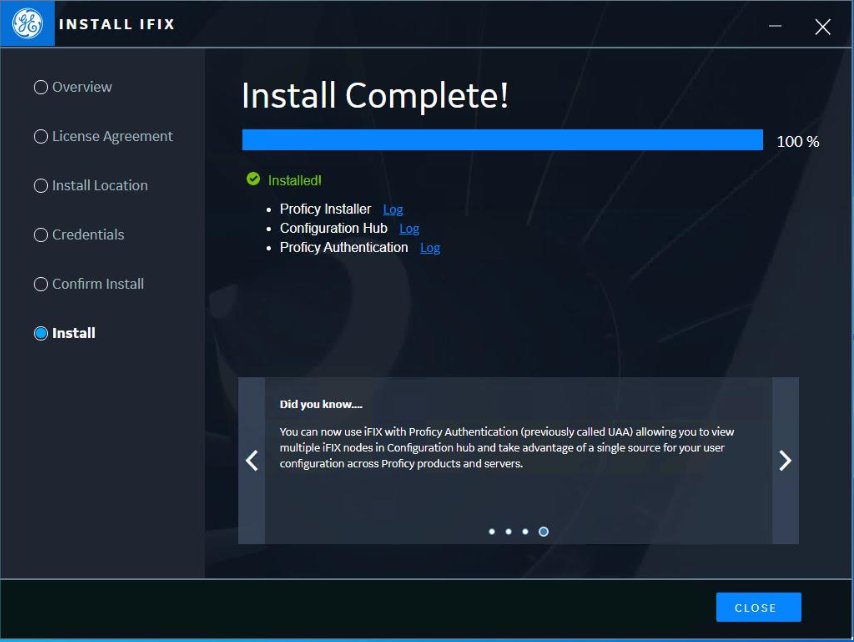Go to previous tip with left chevron
The image size is (854, 642).
[252, 461]
